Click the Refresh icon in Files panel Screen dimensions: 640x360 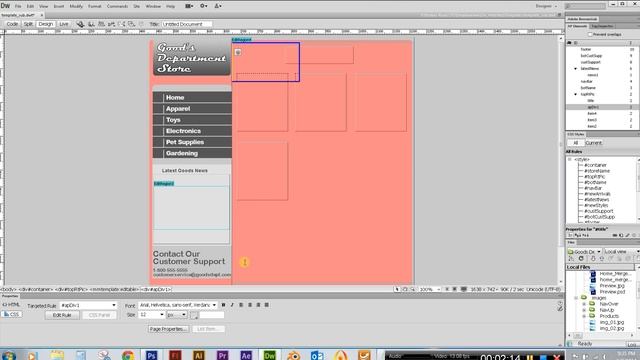581,259
